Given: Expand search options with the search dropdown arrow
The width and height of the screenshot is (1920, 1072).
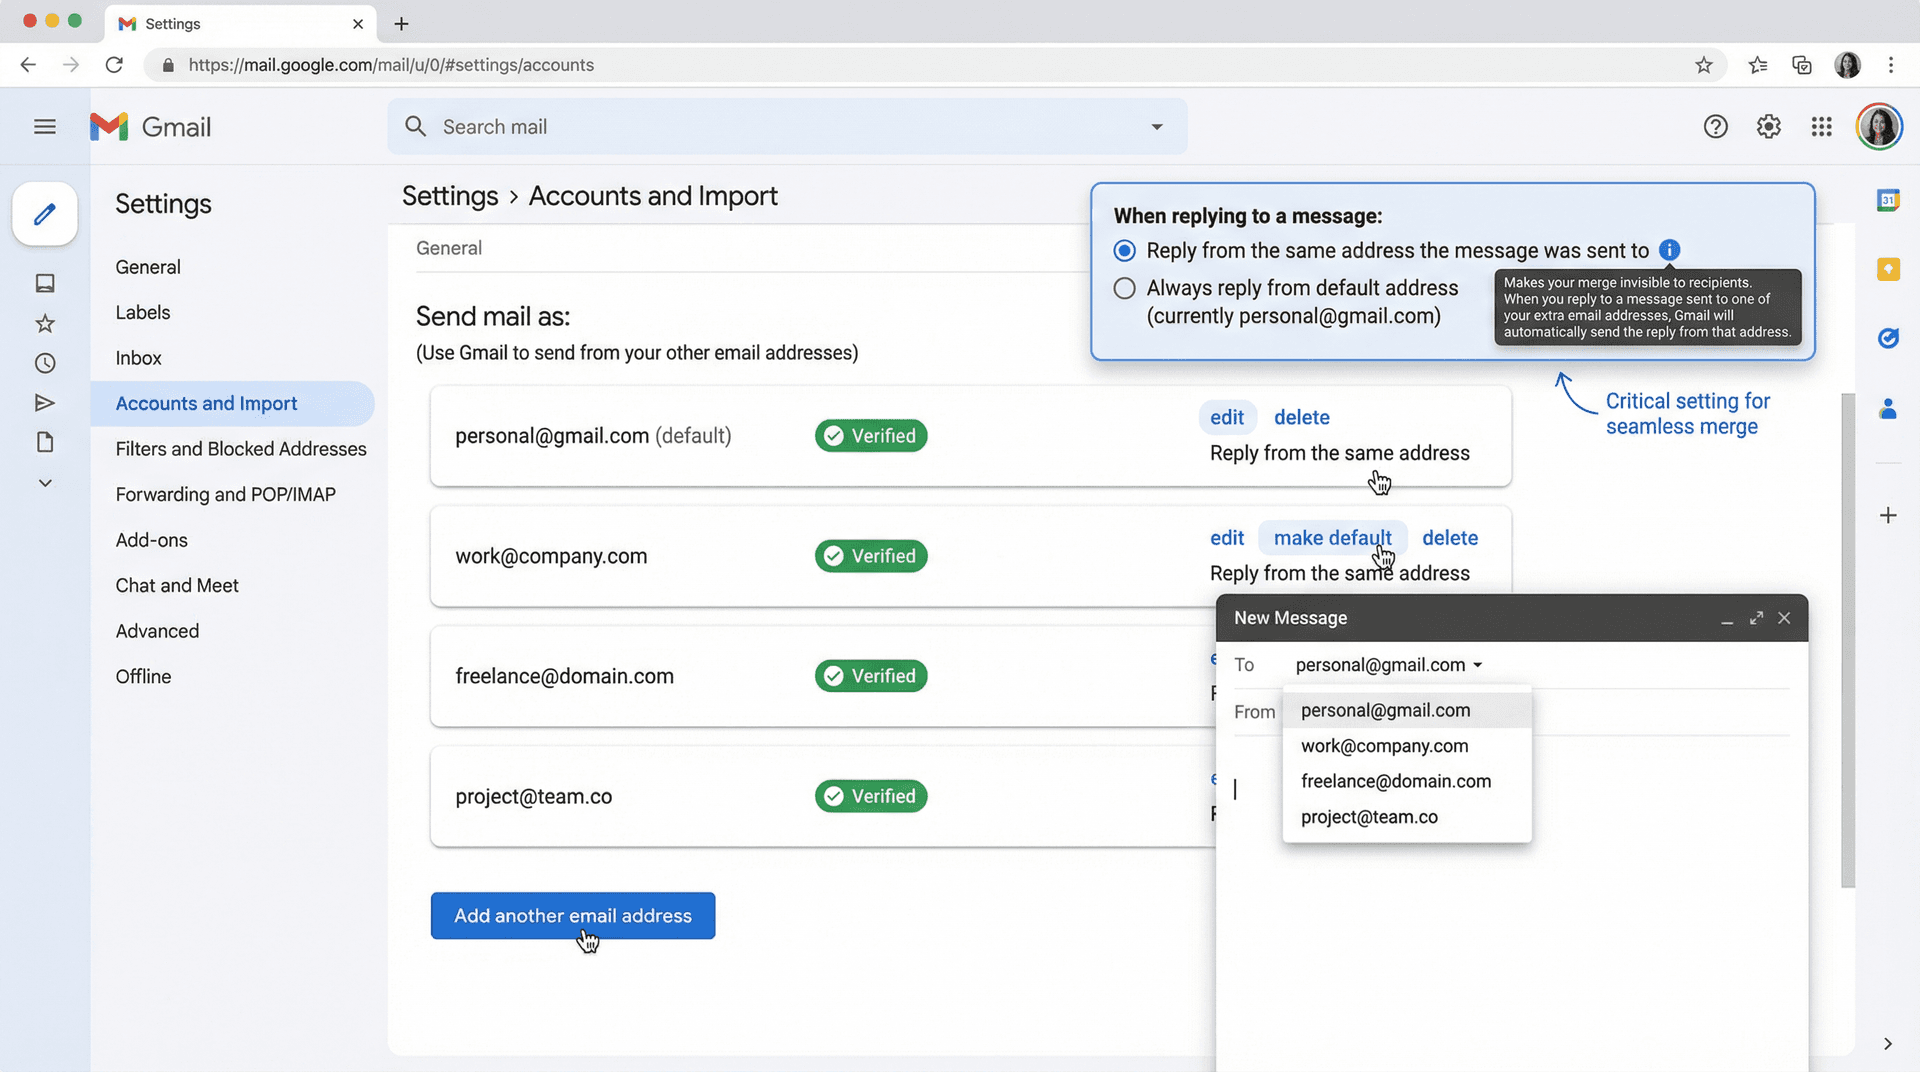Looking at the screenshot, I should click(1156, 126).
